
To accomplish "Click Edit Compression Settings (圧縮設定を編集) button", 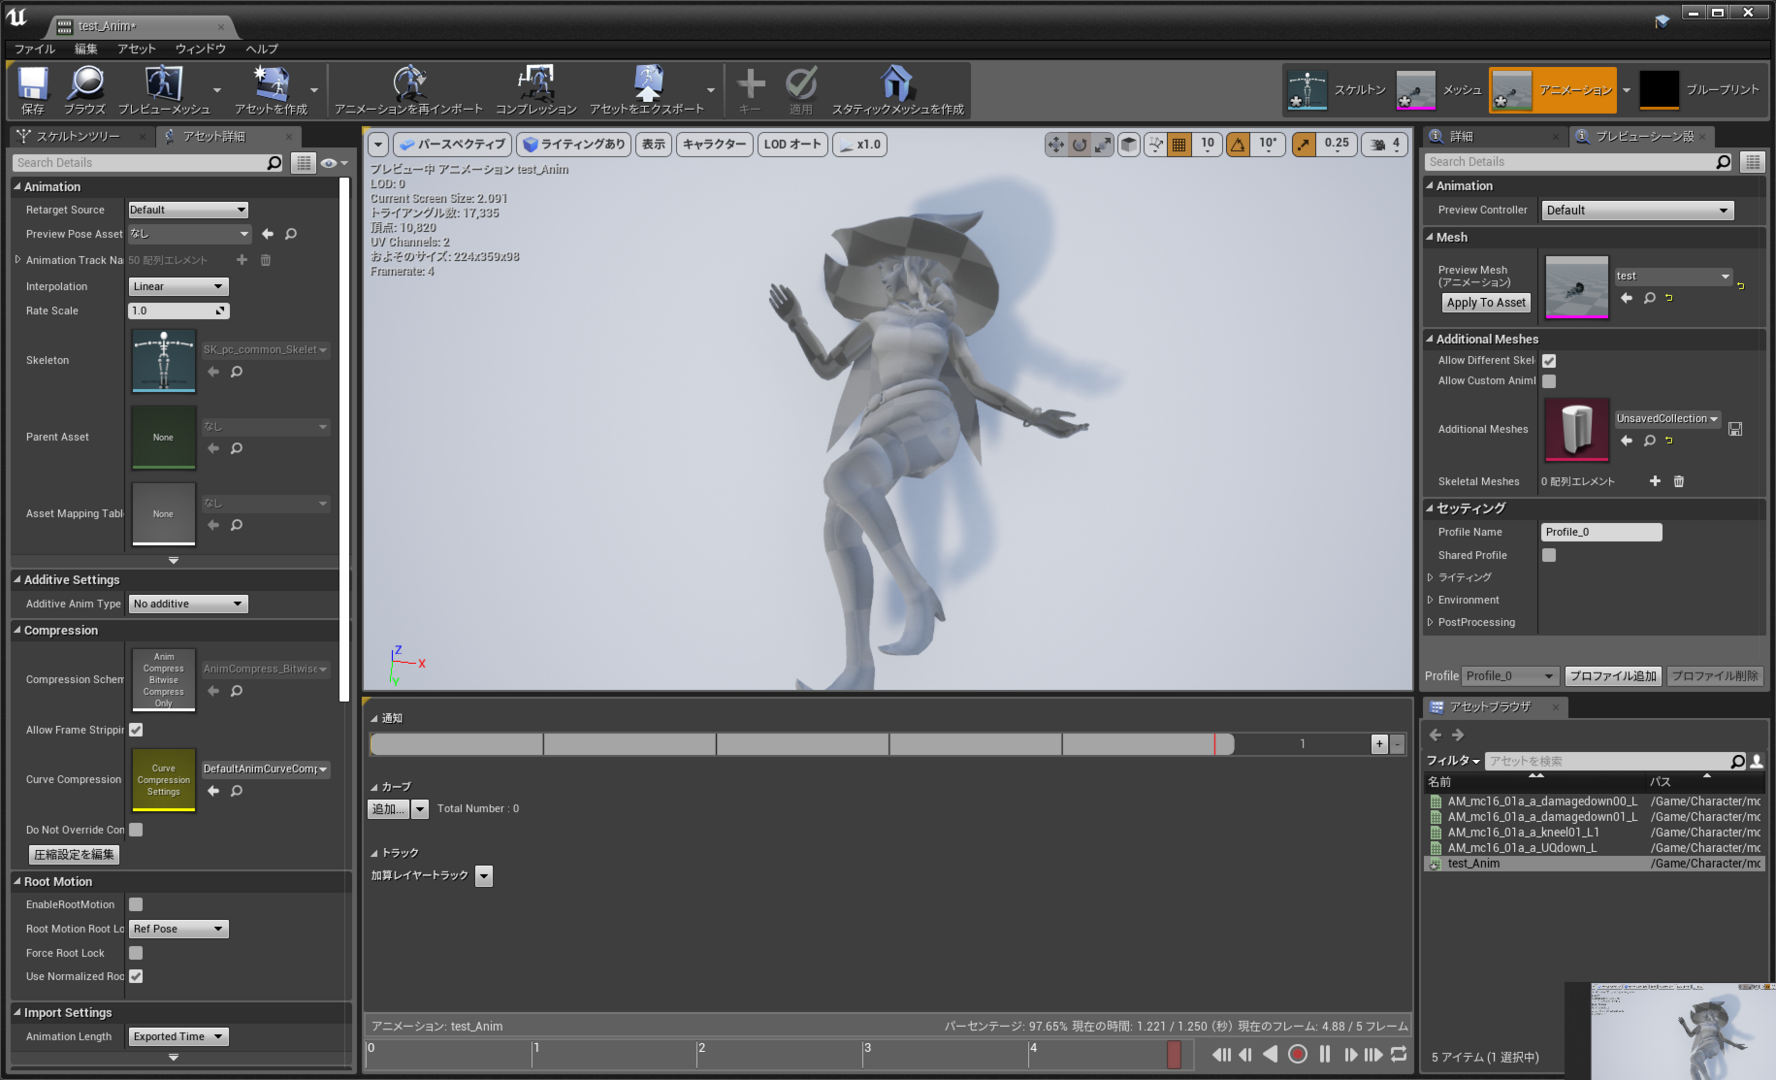I will click(x=74, y=855).
